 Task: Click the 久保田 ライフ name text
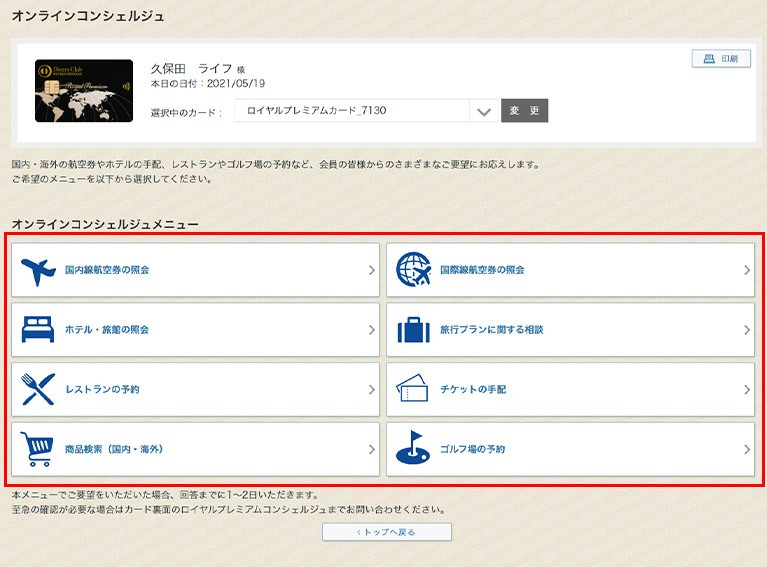coord(191,68)
